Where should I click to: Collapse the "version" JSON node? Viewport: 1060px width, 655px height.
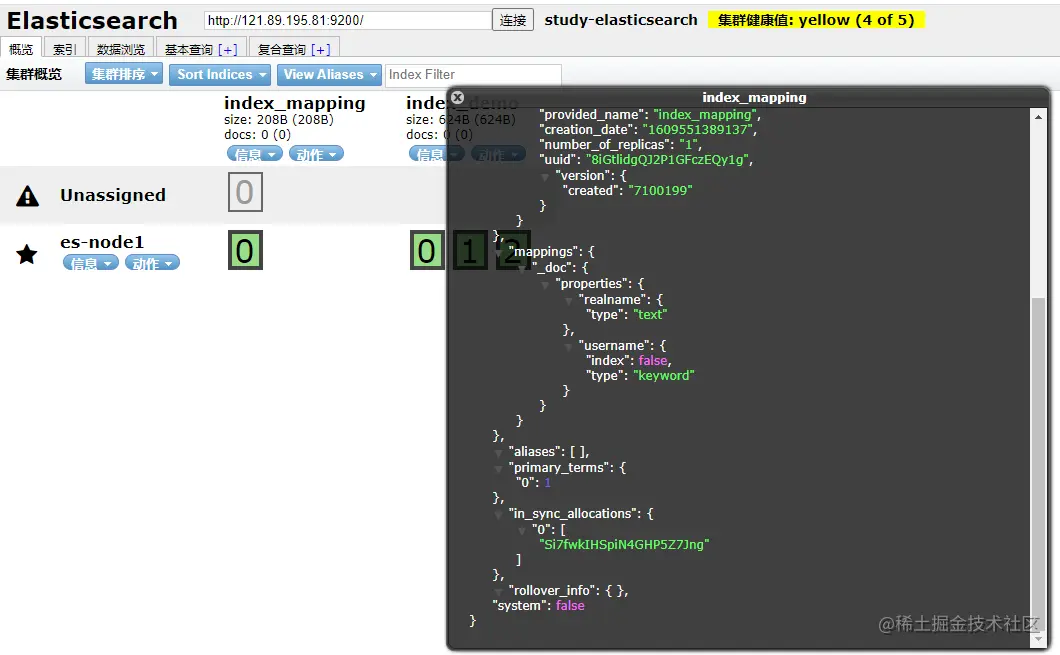point(545,176)
